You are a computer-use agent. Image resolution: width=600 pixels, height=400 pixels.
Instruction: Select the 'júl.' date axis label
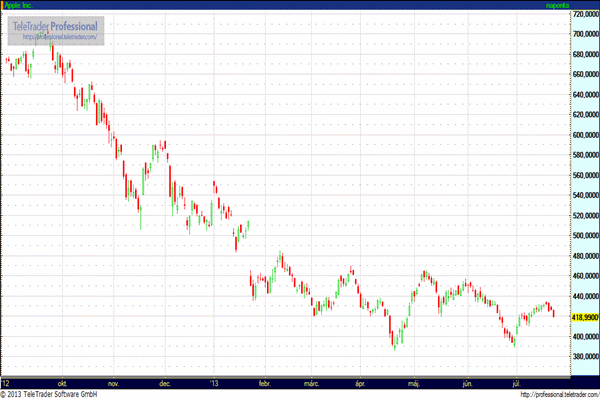pos(516,382)
